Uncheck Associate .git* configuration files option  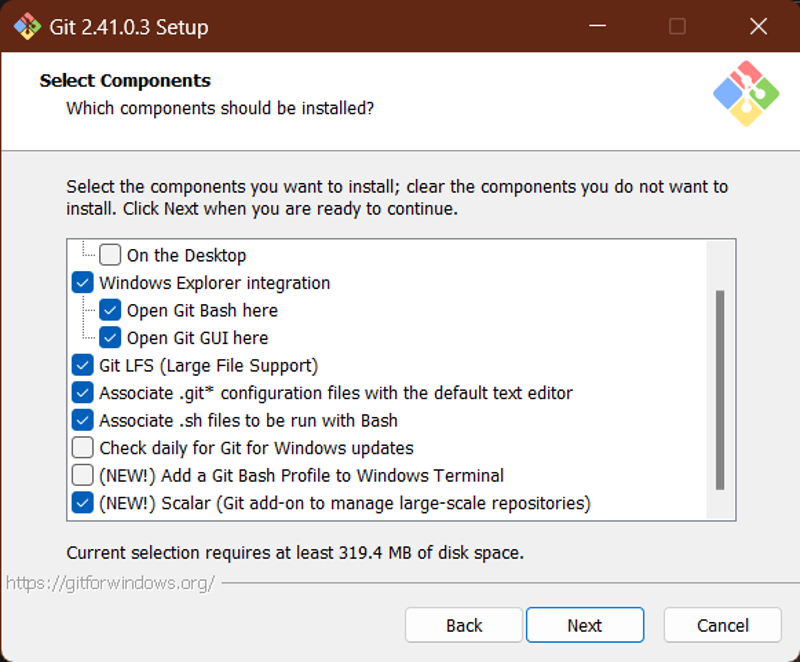83,392
